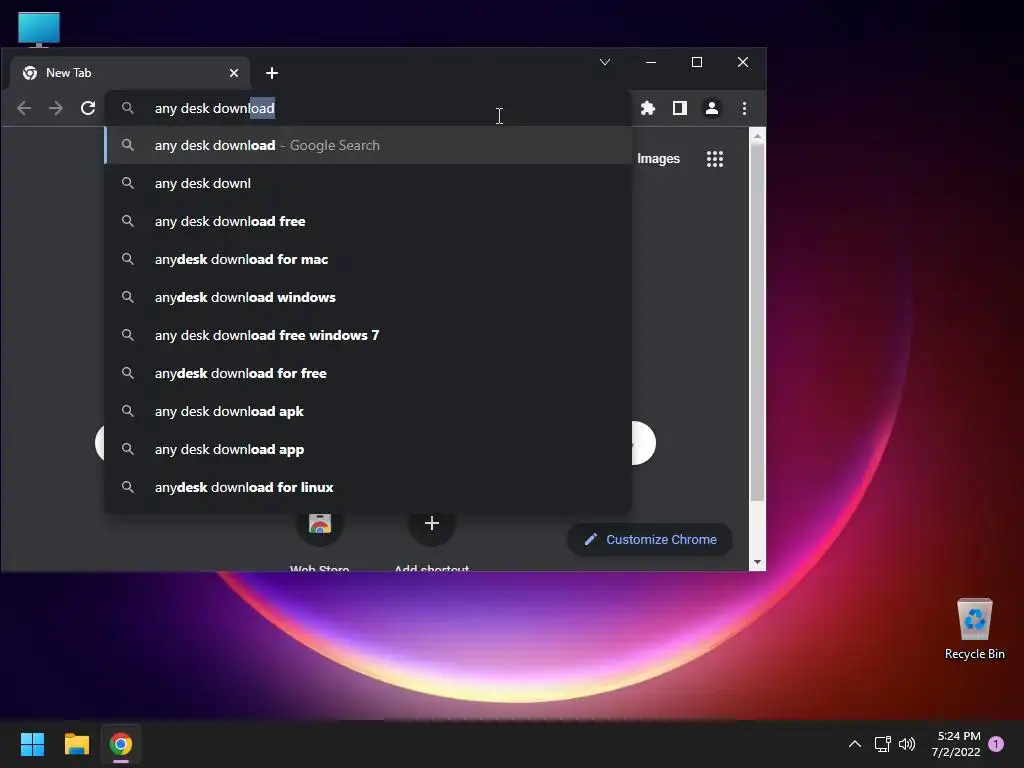Open the Extensions puzzle icon
Image resolution: width=1024 pixels, height=768 pixels.
[x=648, y=108]
